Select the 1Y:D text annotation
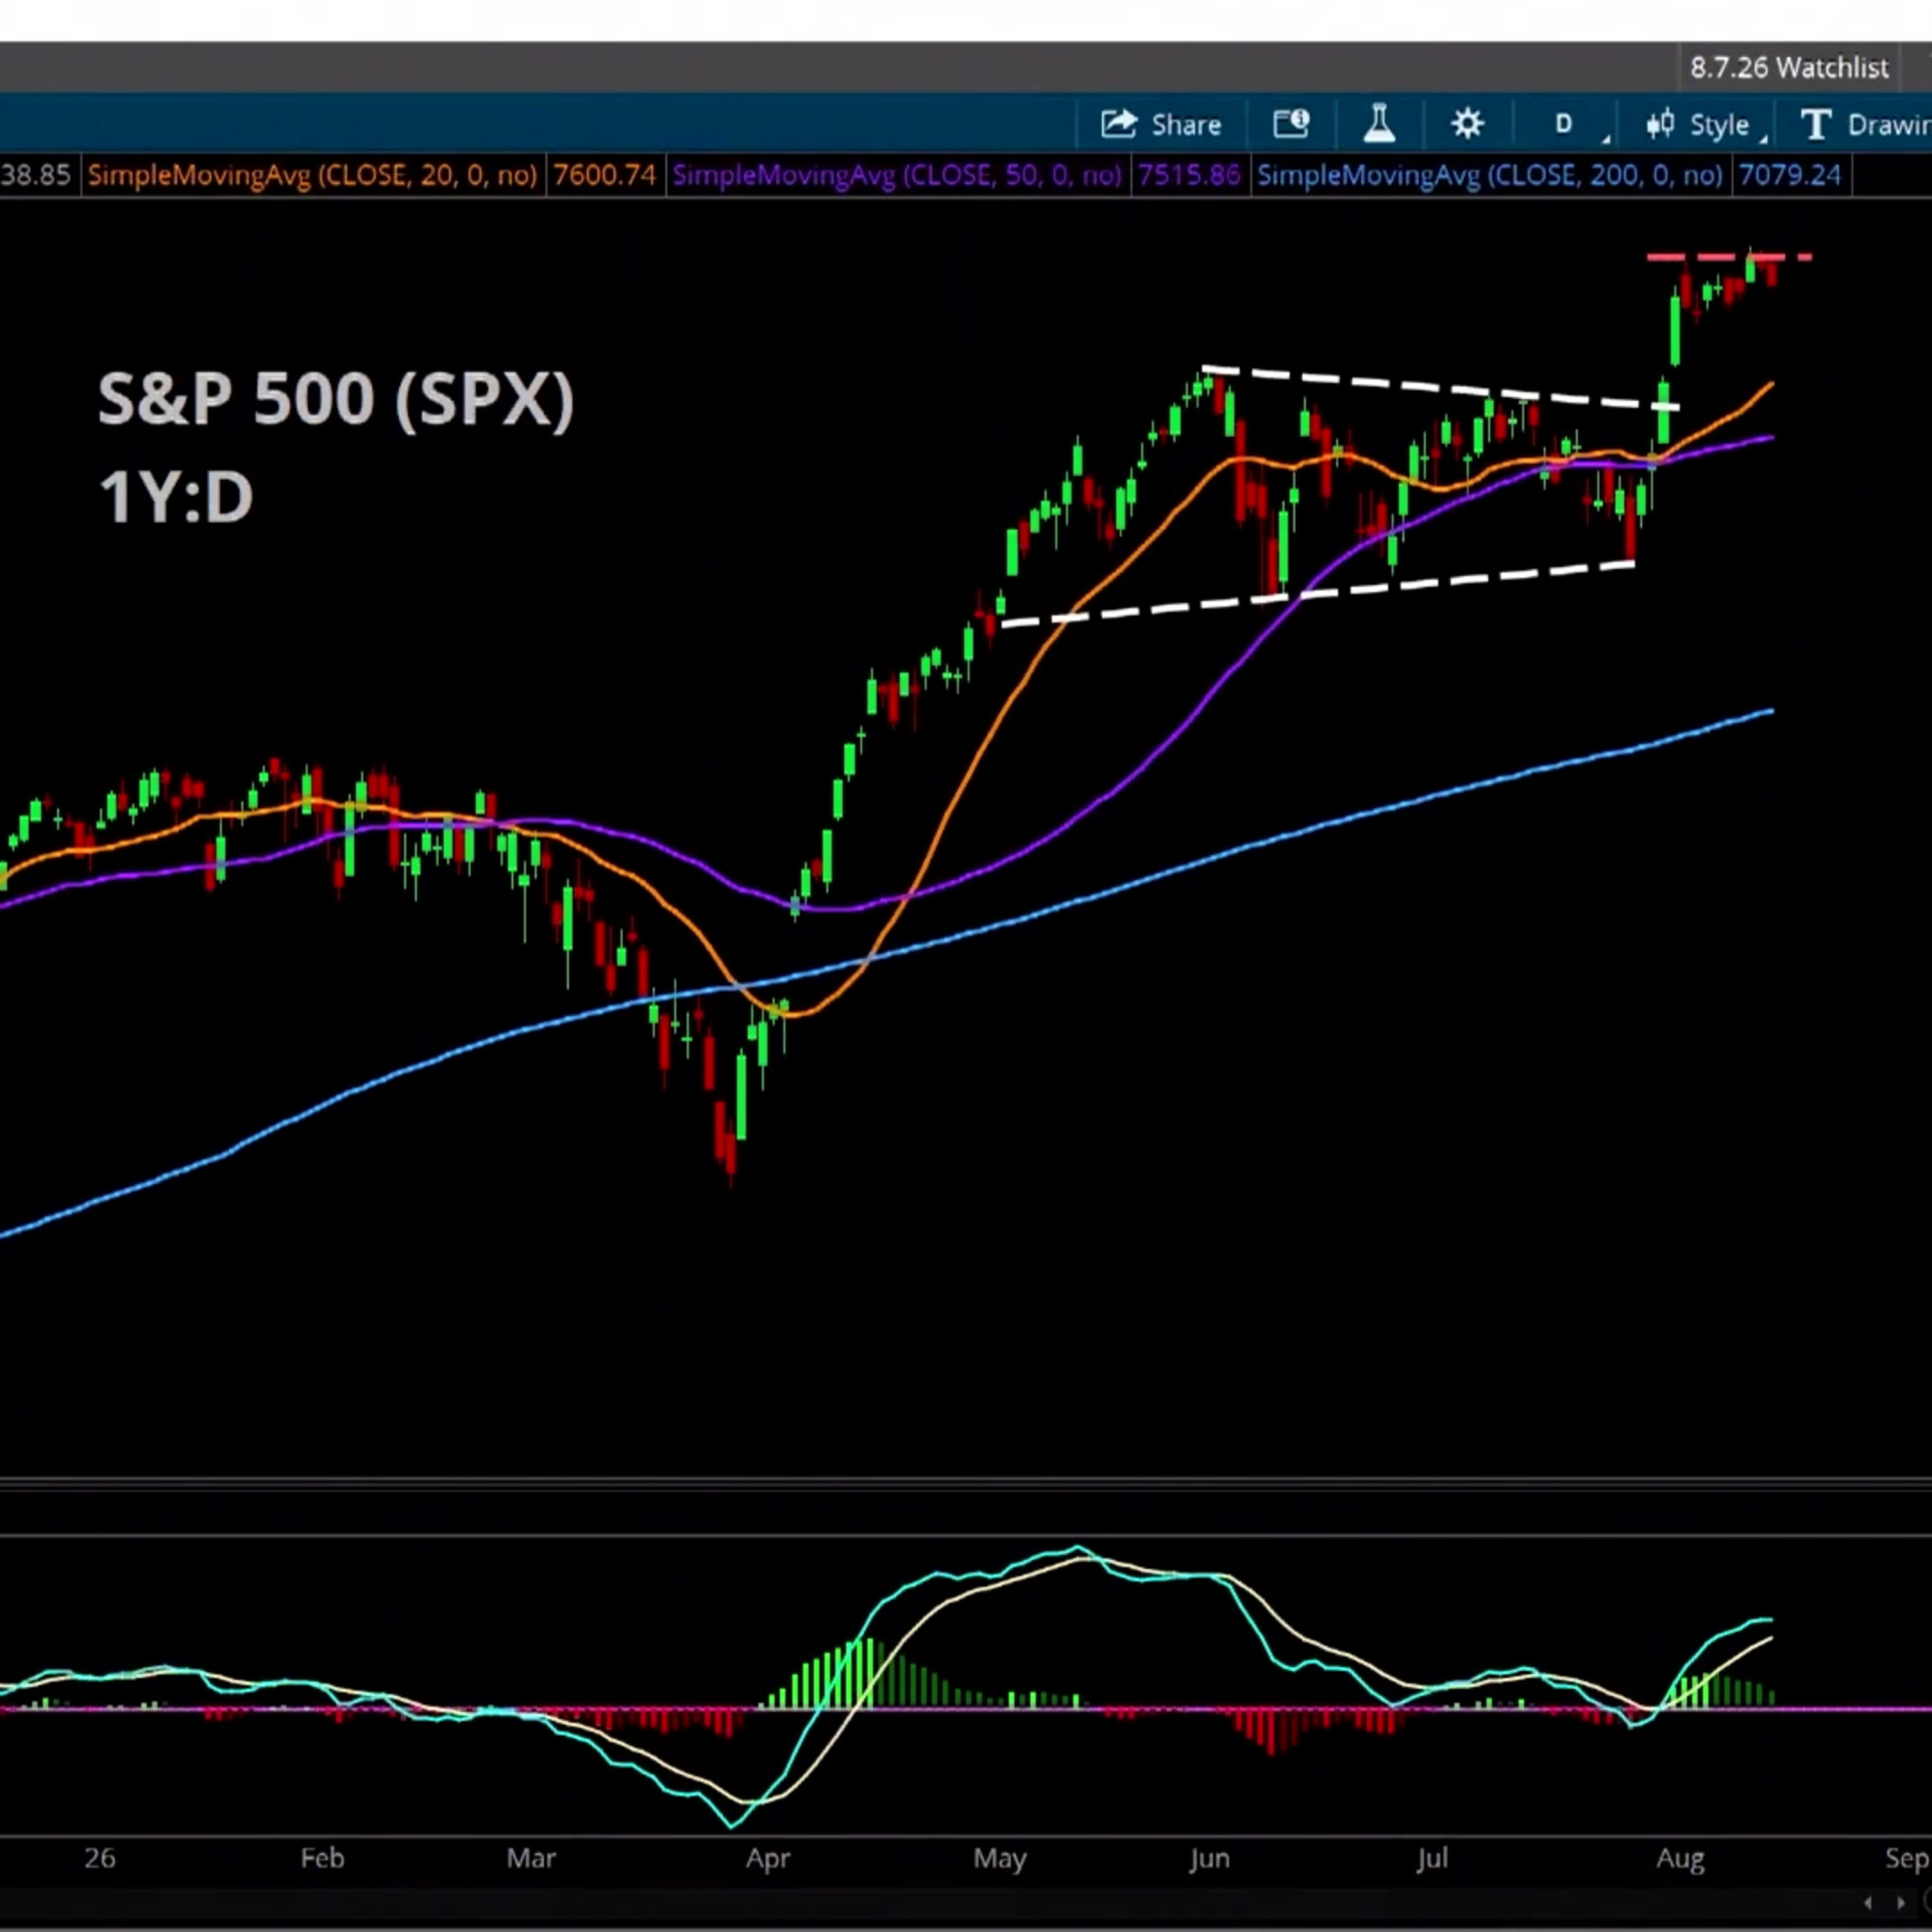This screenshot has height=1932, width=1932. pyautogui.click(x=176, y=497)
